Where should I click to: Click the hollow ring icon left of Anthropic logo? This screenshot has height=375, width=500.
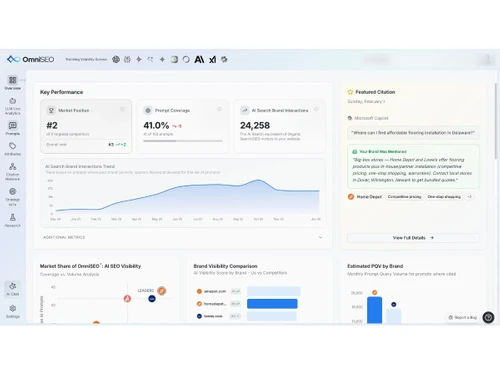pos(186,59)
